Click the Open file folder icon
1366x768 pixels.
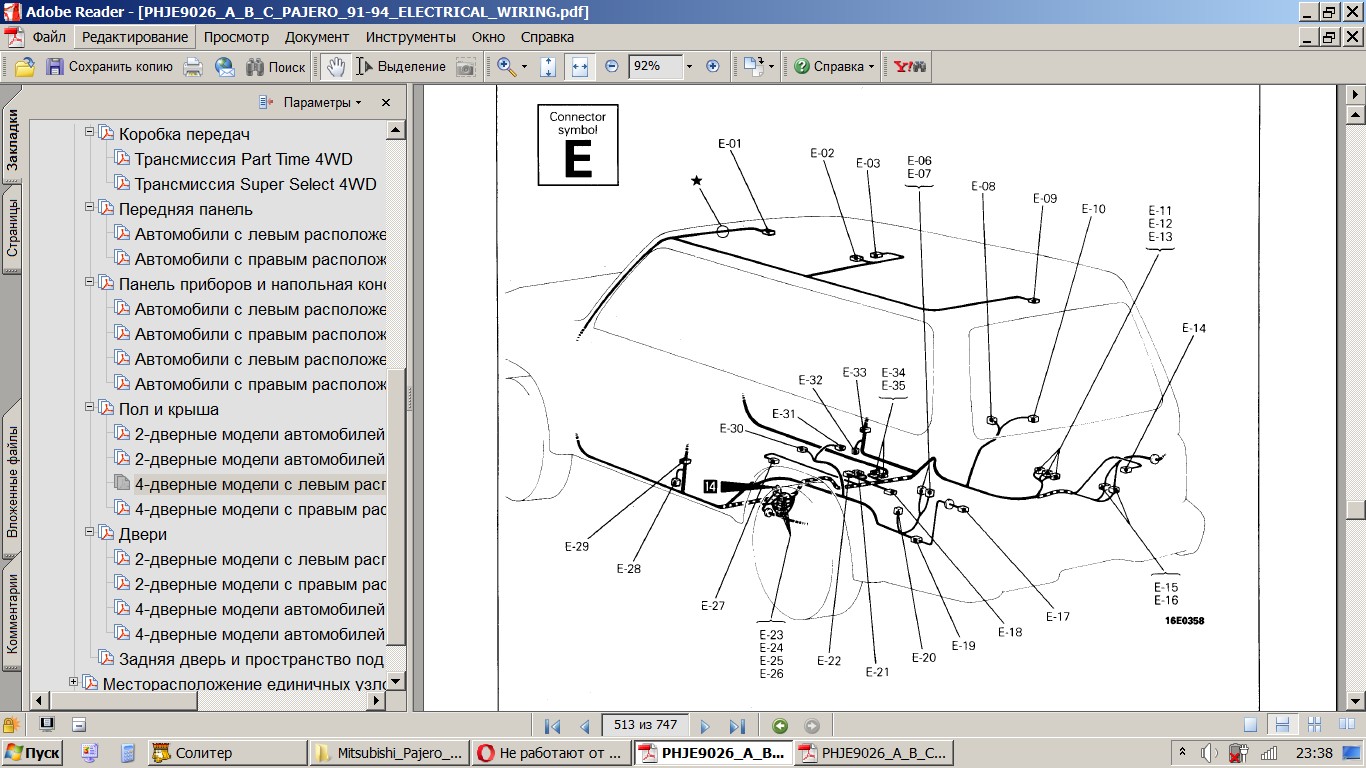point(25,67)
